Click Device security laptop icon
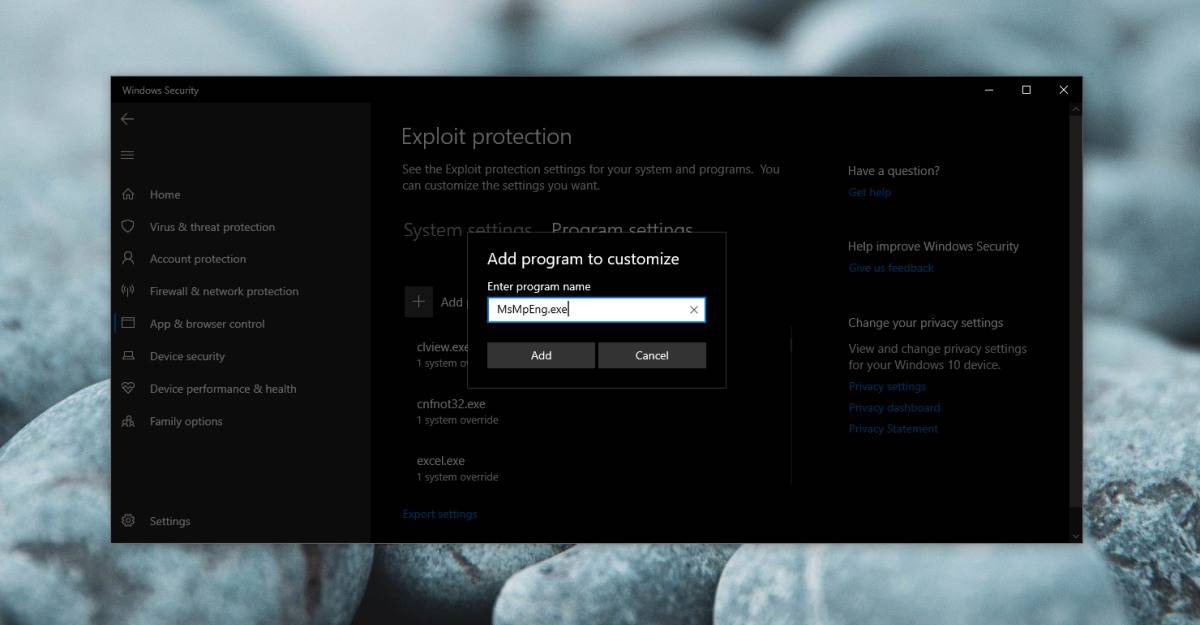 pos(128,356)
